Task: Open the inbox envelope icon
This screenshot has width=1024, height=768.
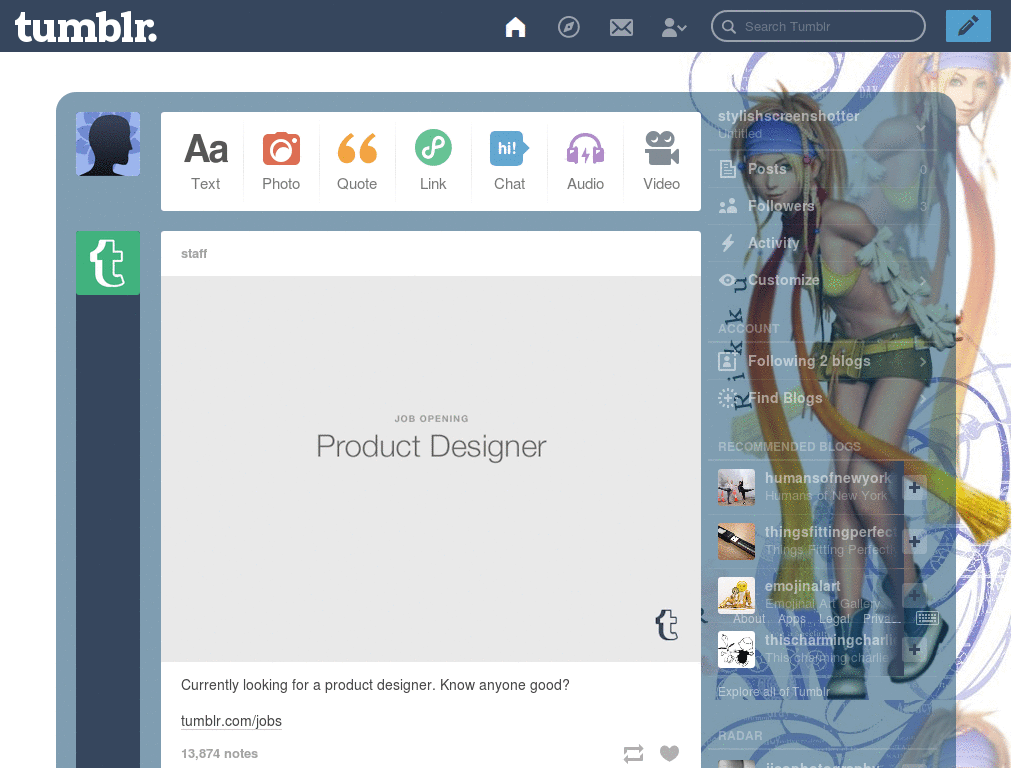Action: click(x=621, y=27)
